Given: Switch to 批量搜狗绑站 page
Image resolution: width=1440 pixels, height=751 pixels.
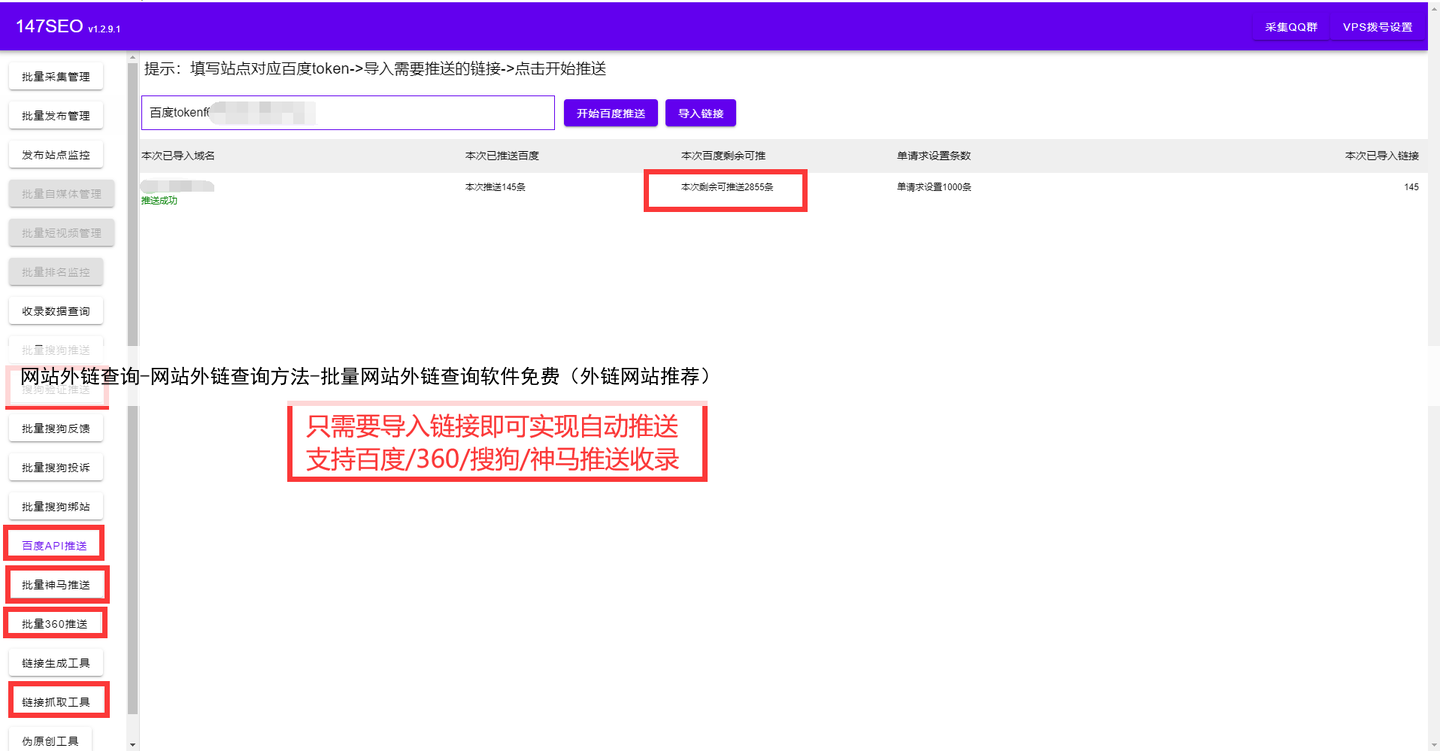Looking at the screenshot, I should click(56, 507).
